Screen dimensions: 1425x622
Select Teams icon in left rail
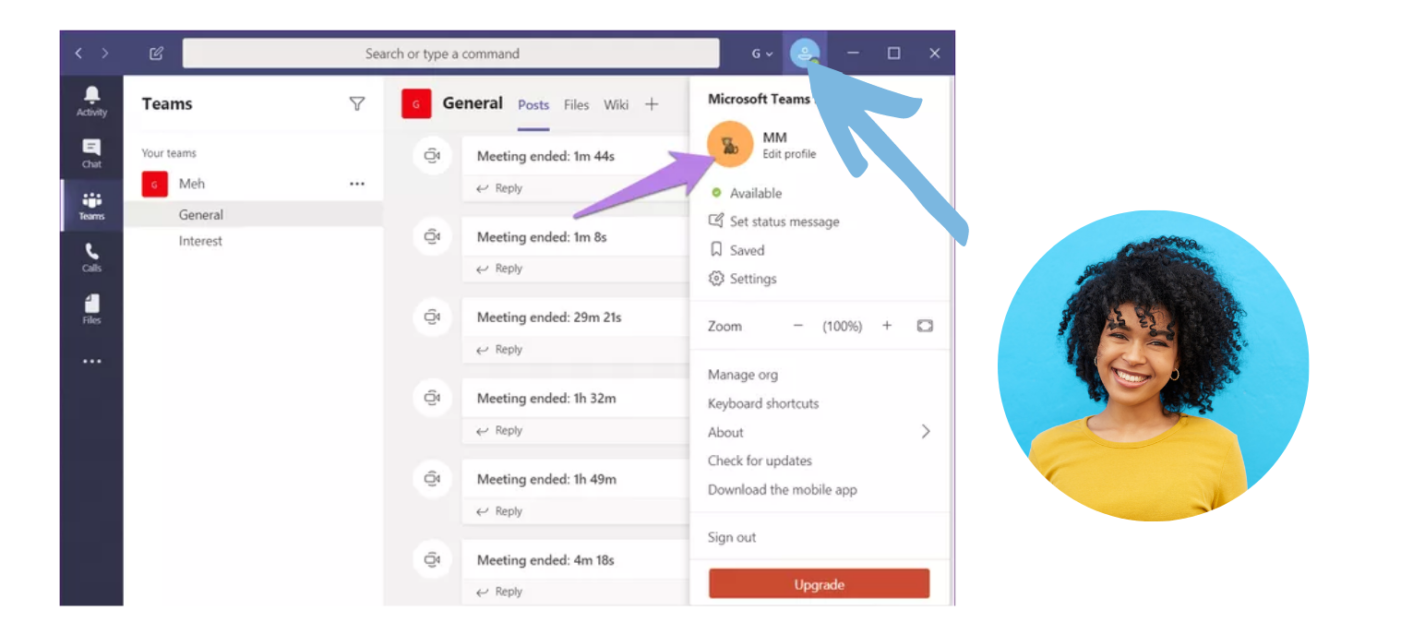pyautogui.click(x=92, y=205)
